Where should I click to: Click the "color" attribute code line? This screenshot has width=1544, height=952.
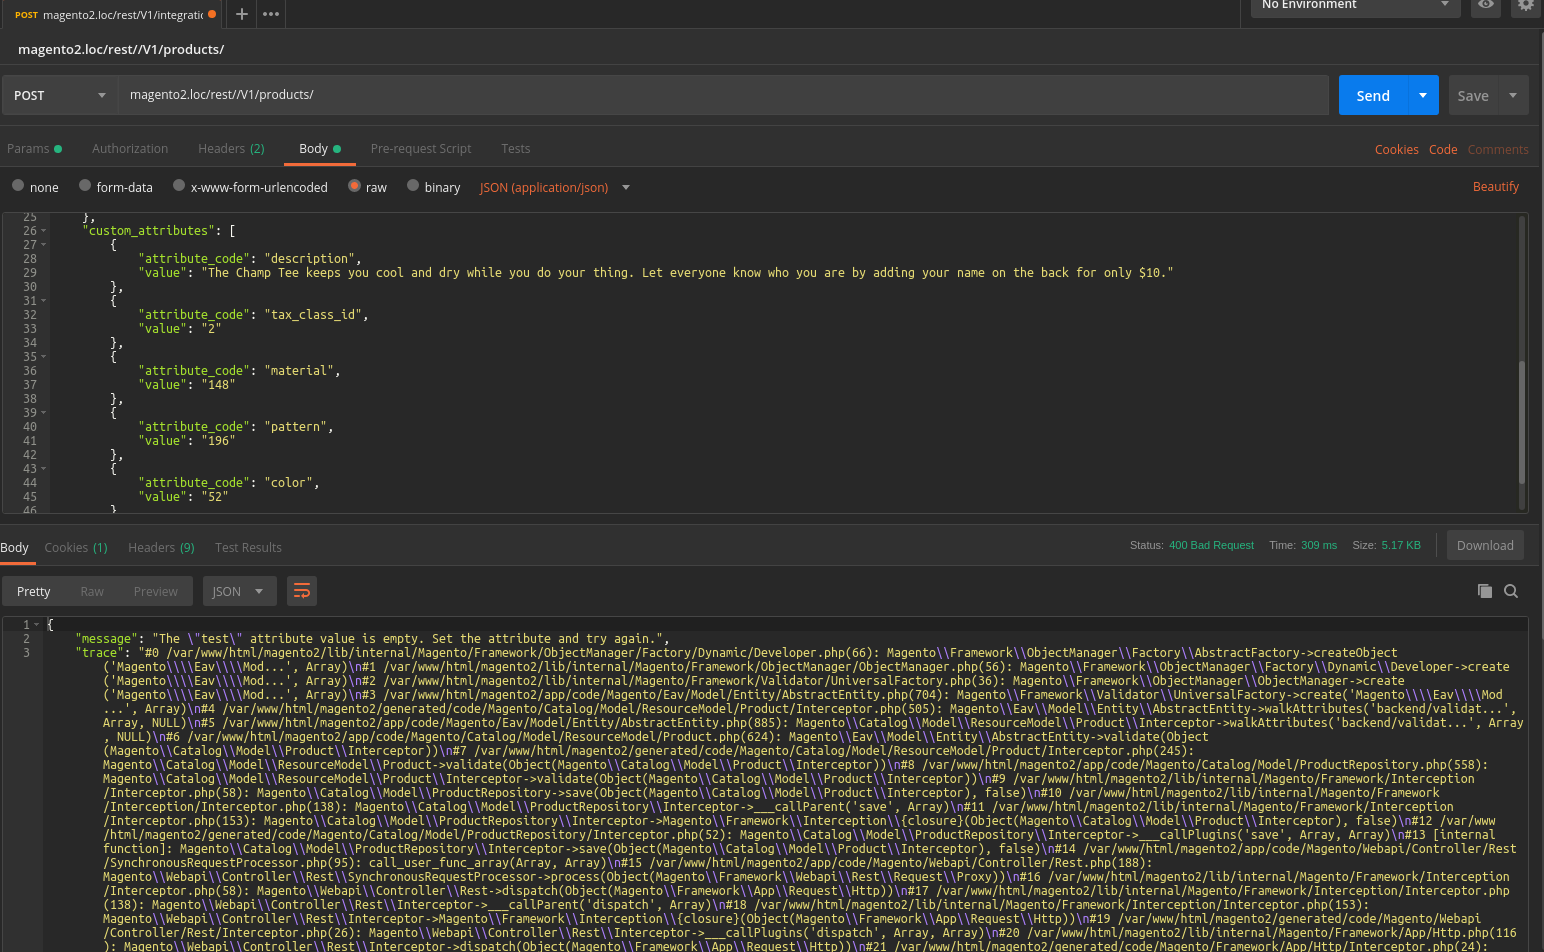[229, 483]
